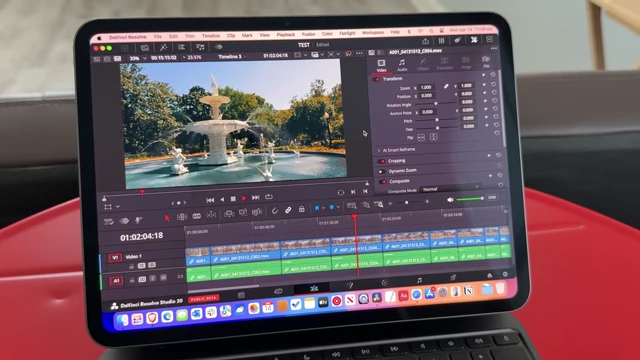Click the A1 track destination button
The height and width of the screenshot is (360, 640).
[x=116, y=281]
